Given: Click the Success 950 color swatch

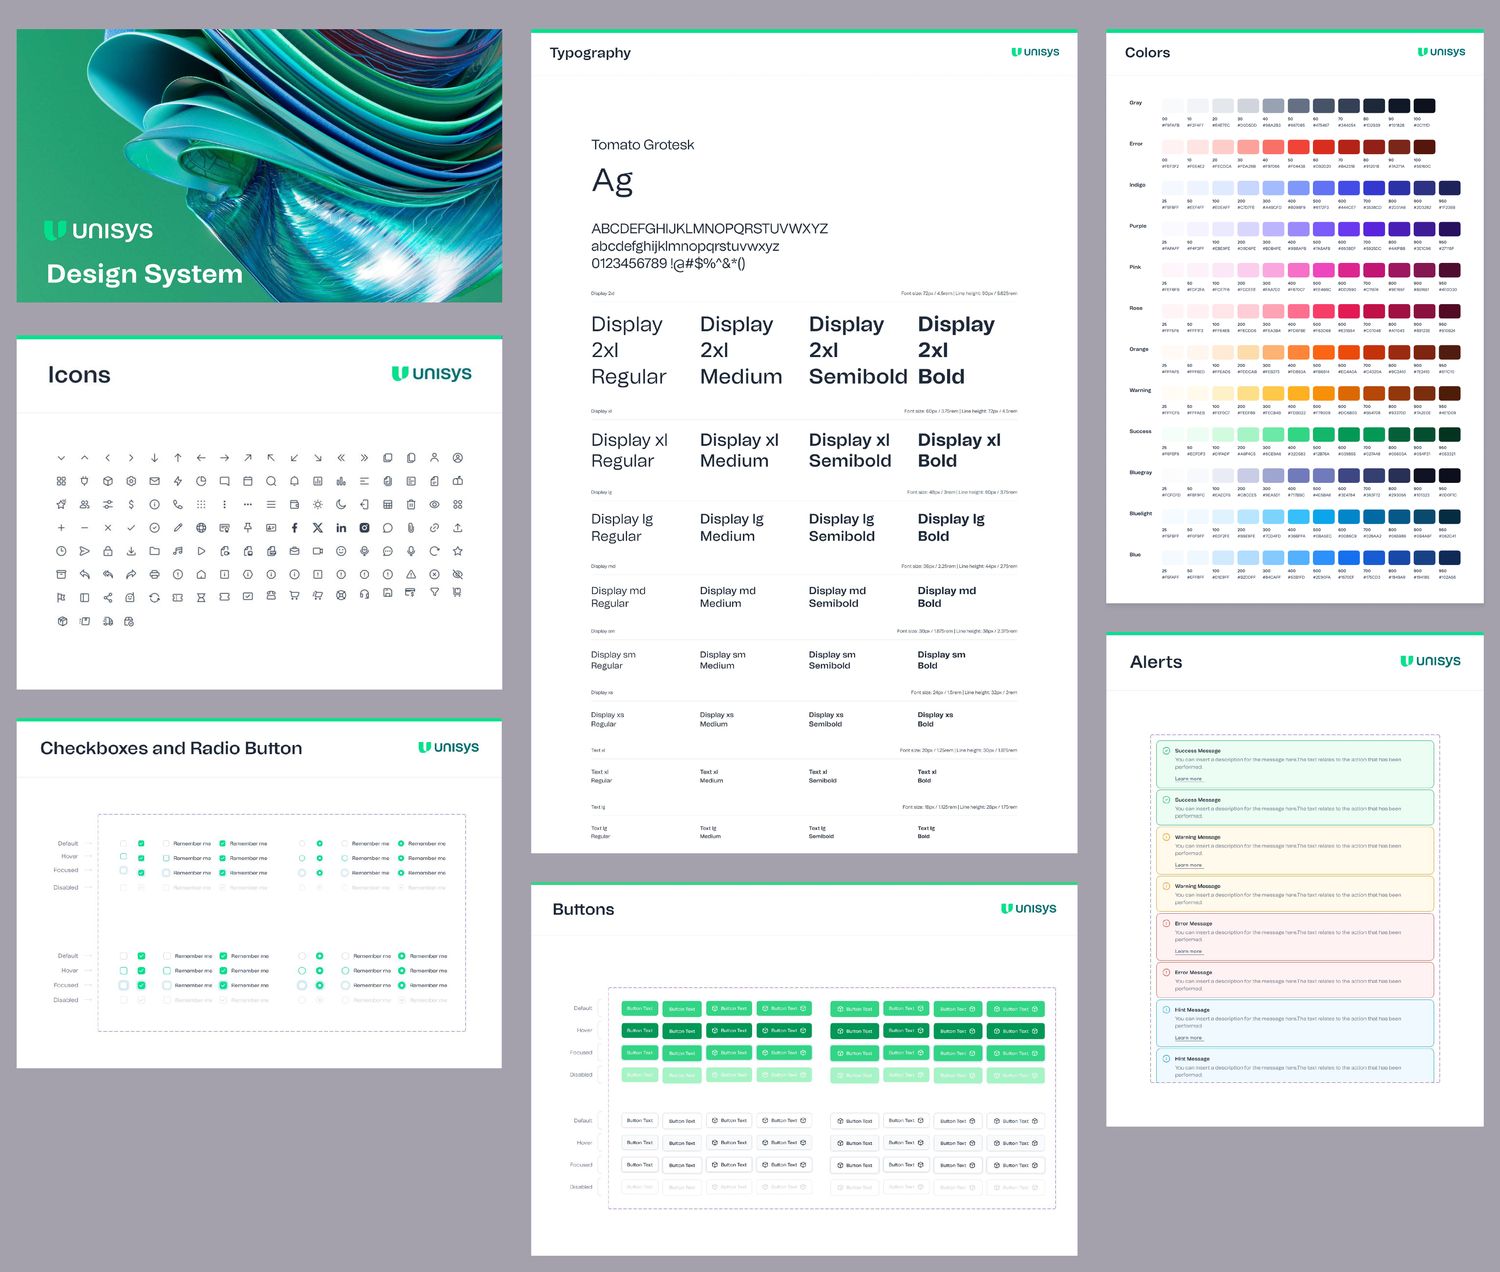Looking at the screenshot, I should coord(1449,434).
